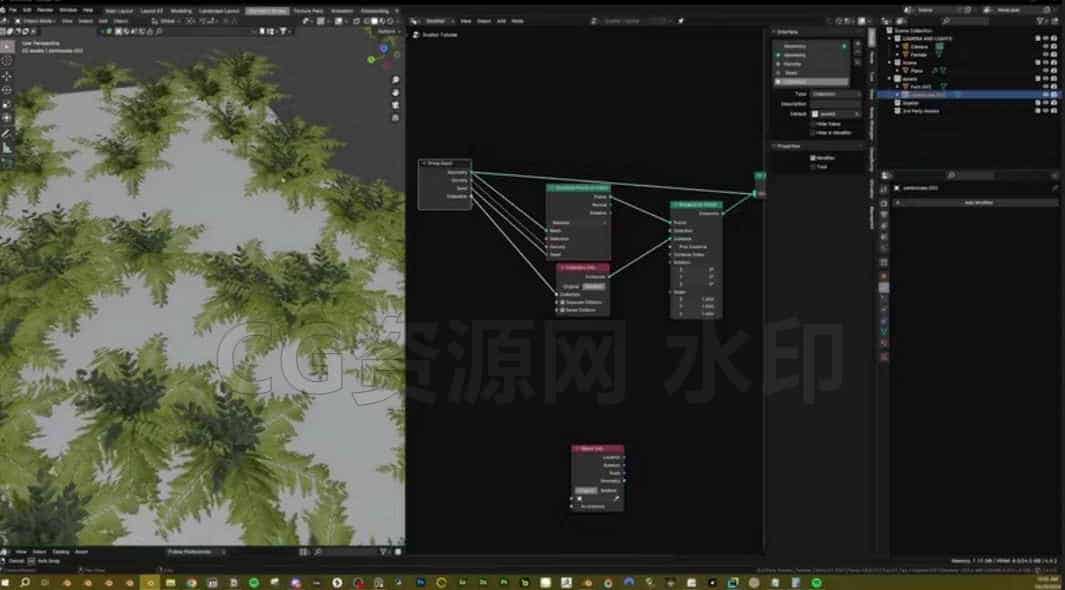This screenshot has width=1065, height=590.
Task: Collapse the CAMERA AND LIGHTS collection
Action: pos(890,39)
